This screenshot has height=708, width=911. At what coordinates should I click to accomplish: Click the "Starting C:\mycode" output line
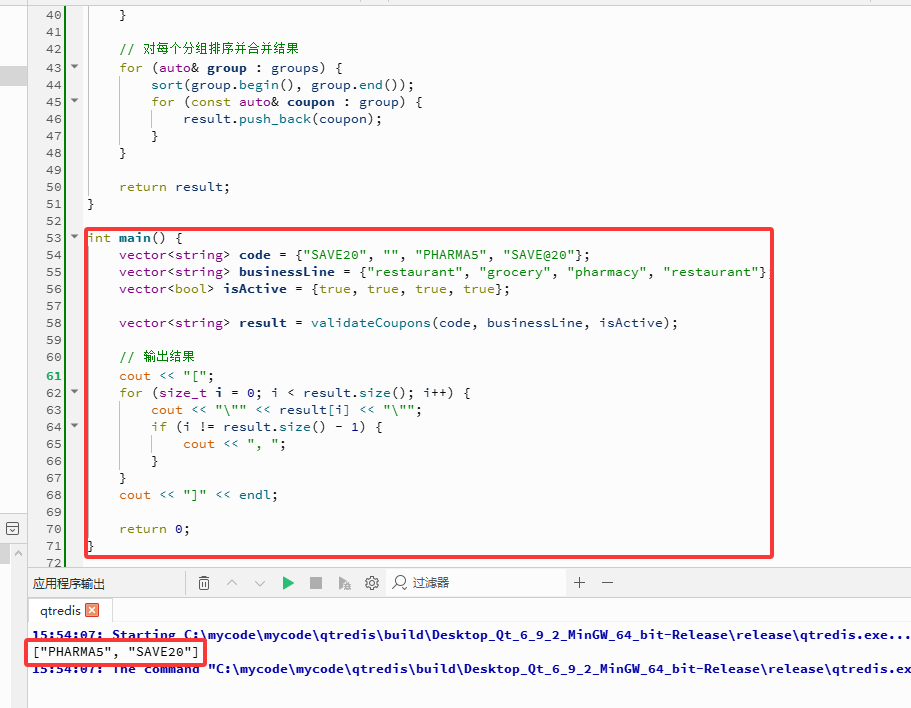pyautogui.click(x=471, y=635)
